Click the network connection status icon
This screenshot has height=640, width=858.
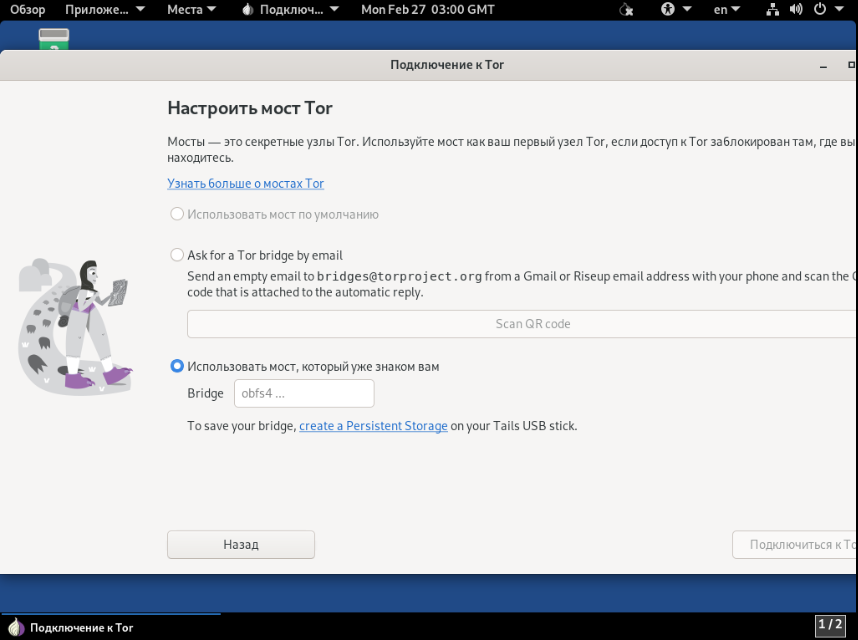[x=773, y=9]
